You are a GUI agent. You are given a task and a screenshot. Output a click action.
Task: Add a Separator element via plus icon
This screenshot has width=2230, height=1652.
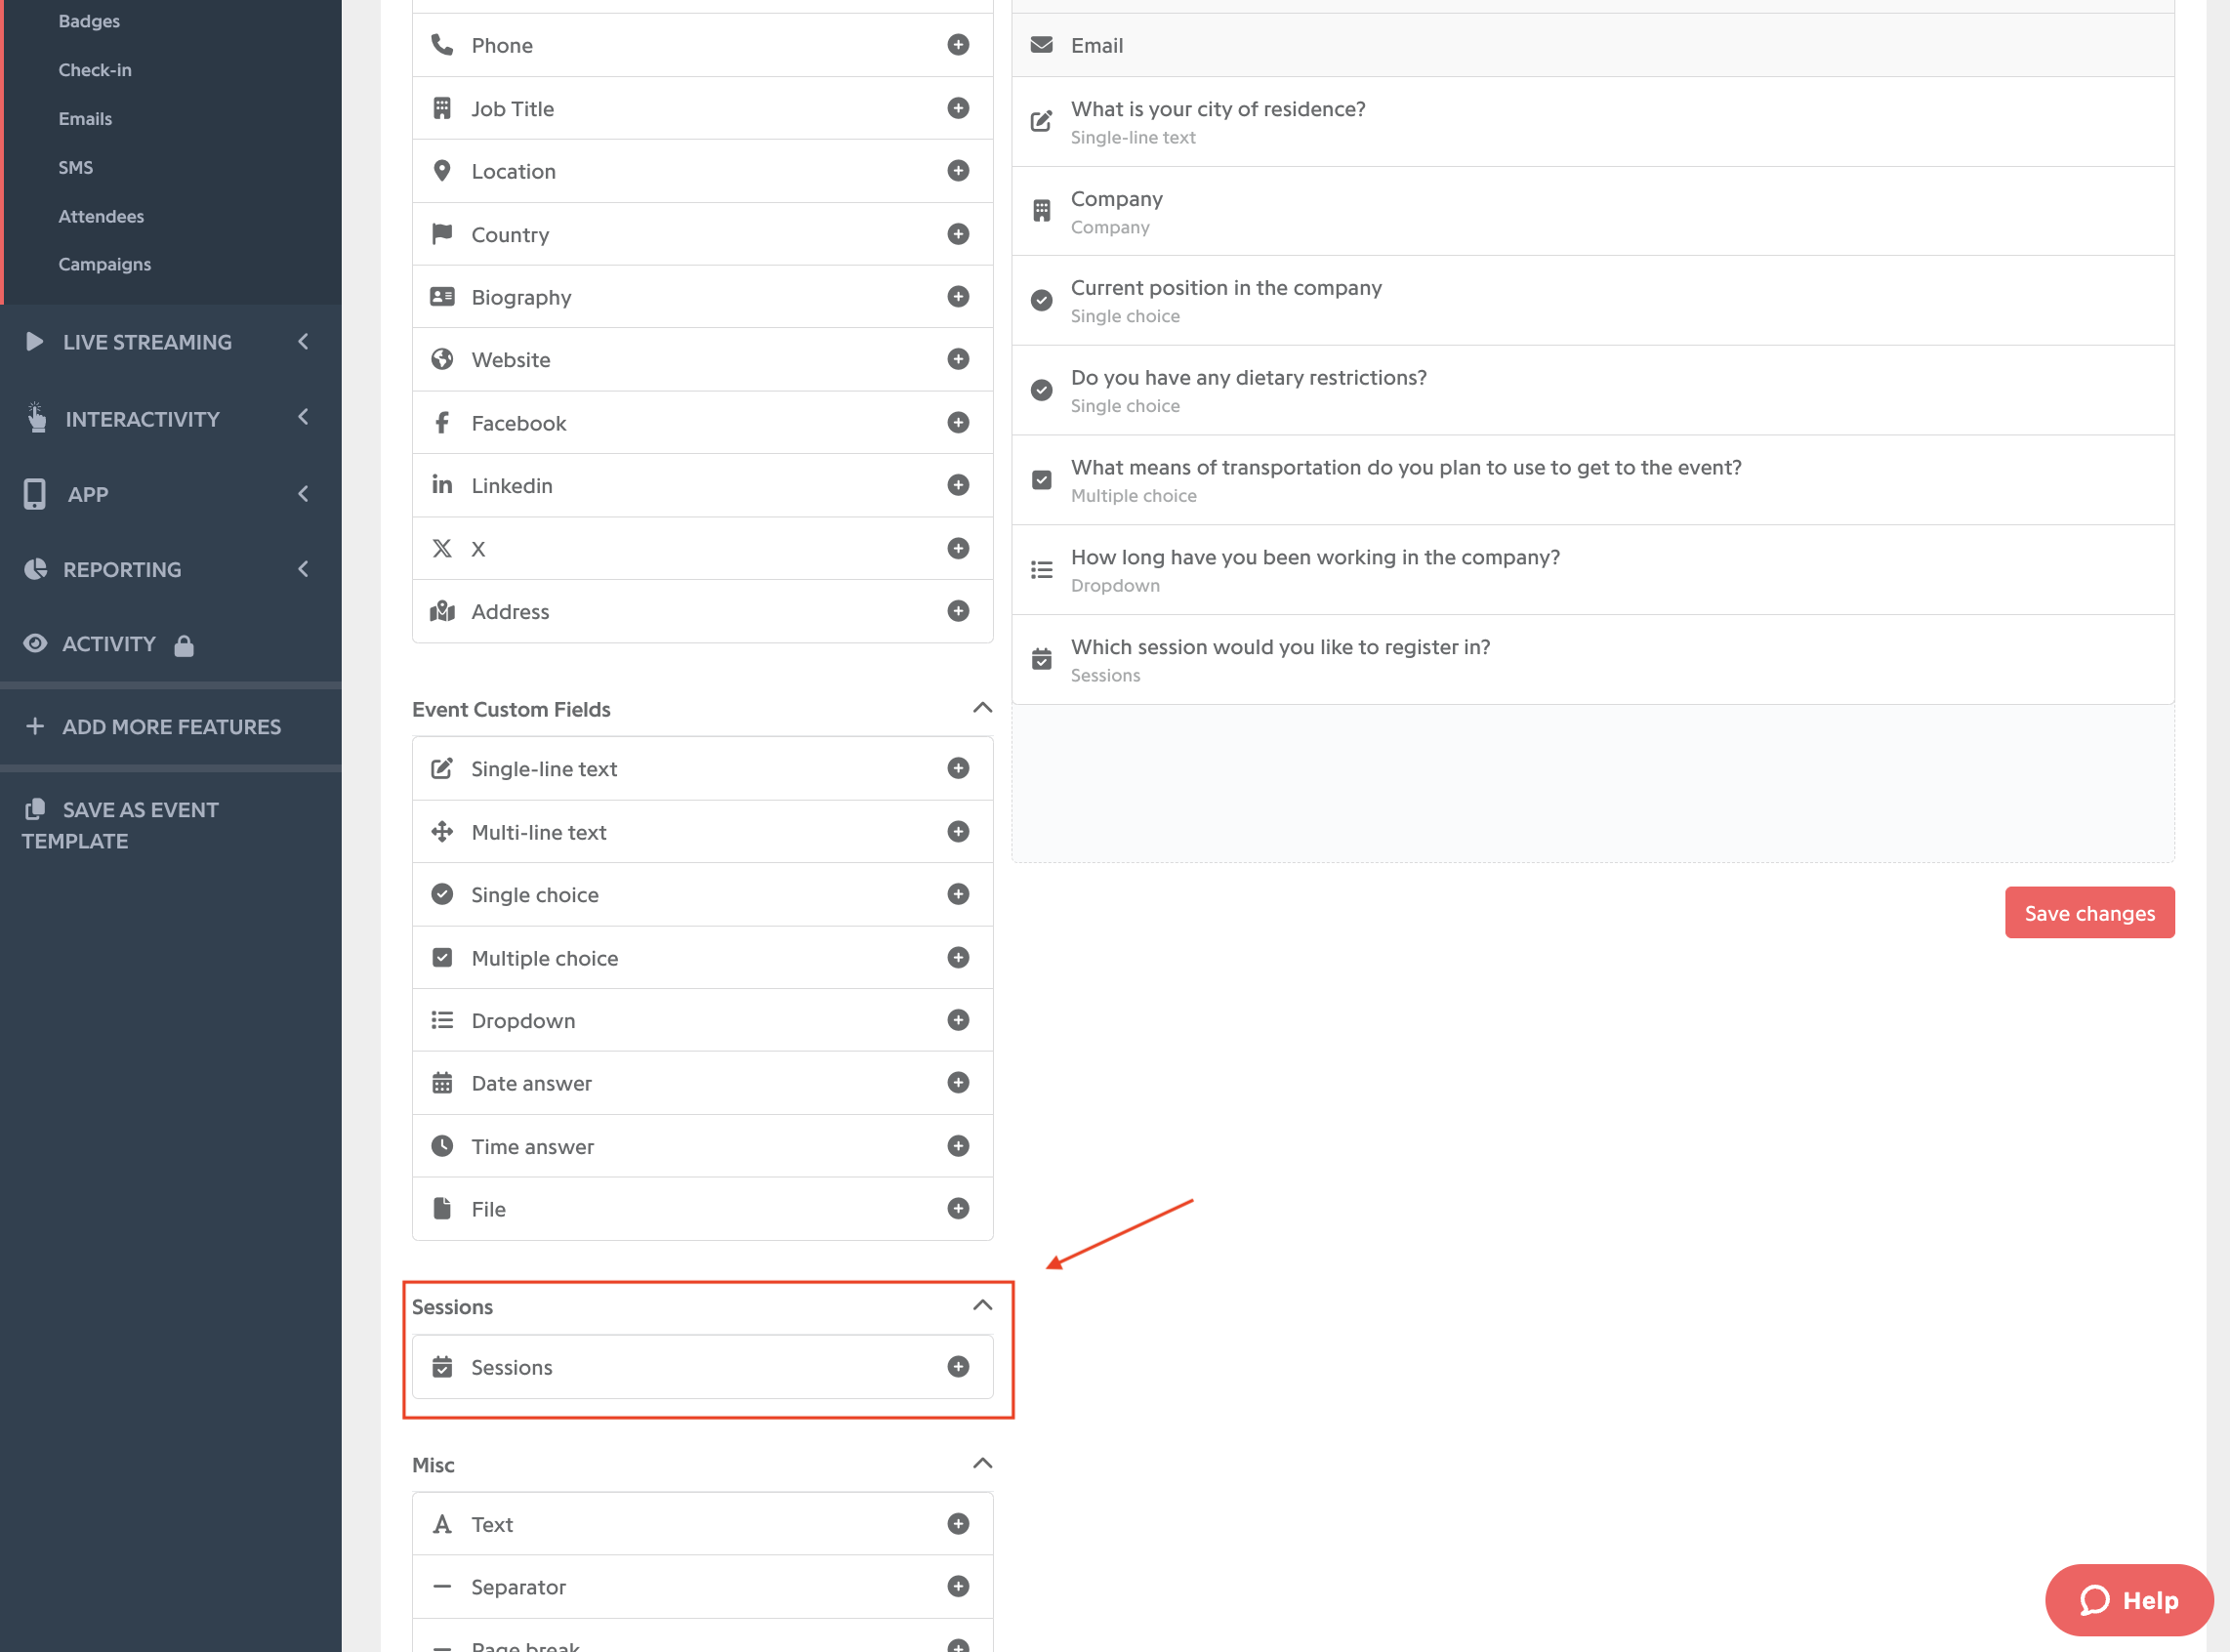coord(958,1587)
